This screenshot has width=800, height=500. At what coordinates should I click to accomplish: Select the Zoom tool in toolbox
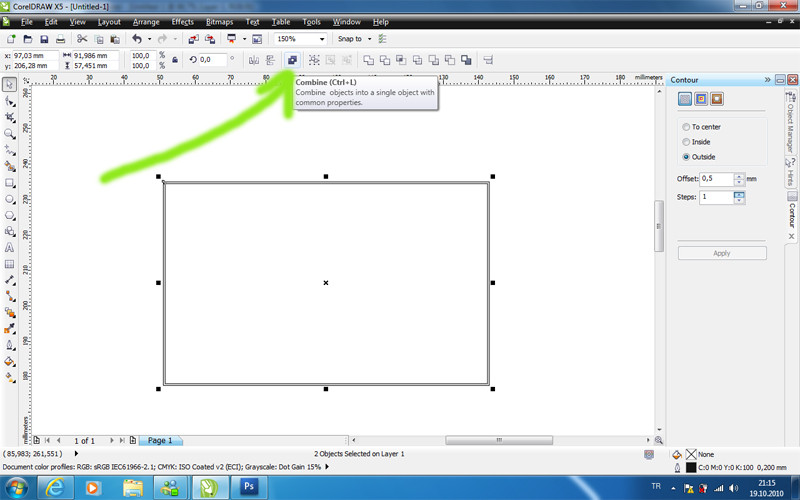(x=9, y=134)
